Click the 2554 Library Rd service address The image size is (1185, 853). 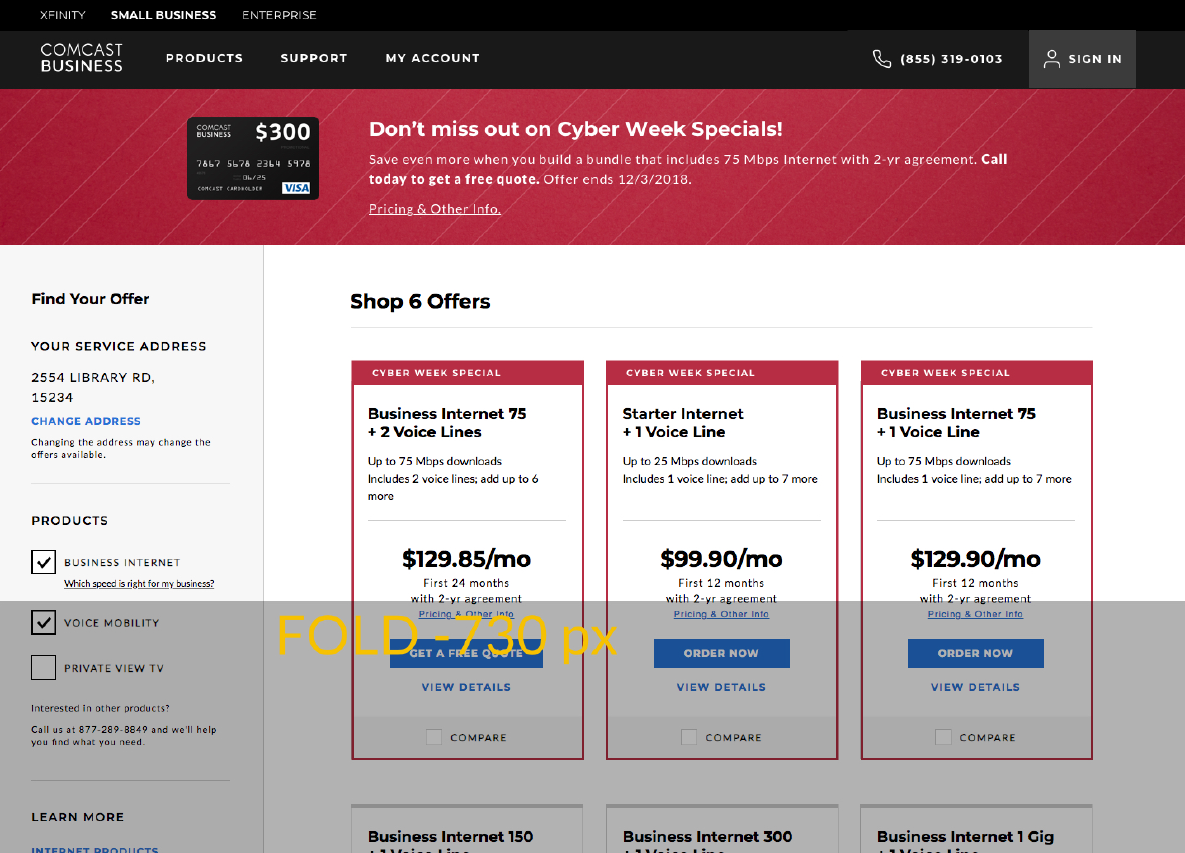coord(93,387)
